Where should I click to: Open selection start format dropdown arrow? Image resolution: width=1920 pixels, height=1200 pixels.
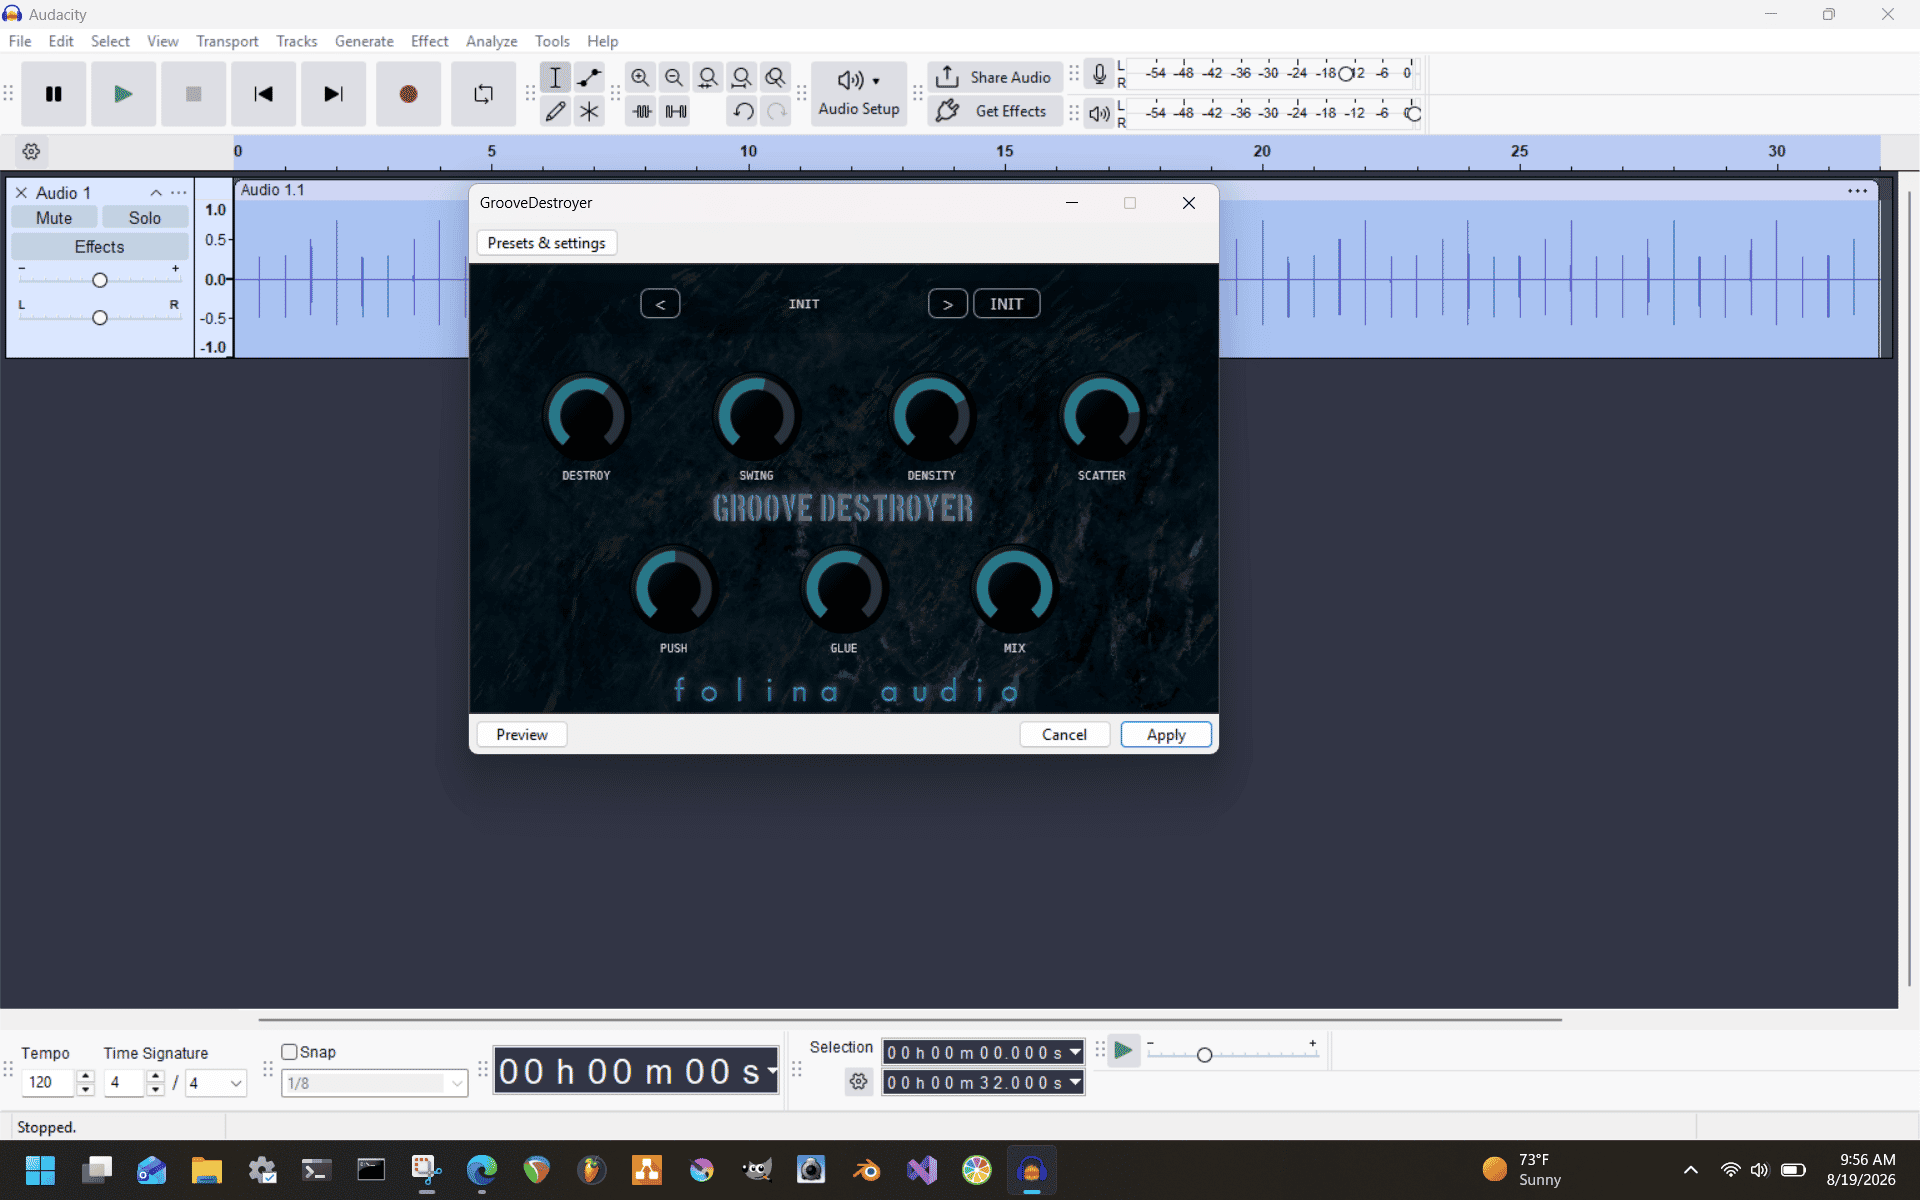(1075, 1052)
